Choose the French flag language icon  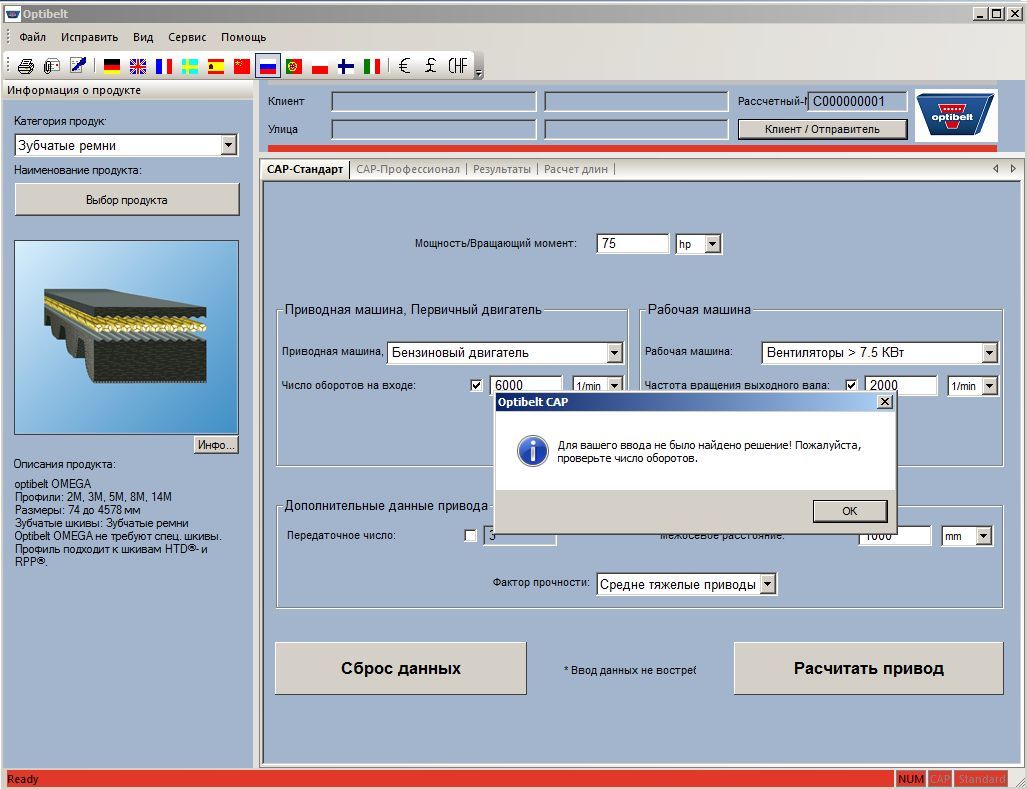click(x=164, y=66)
